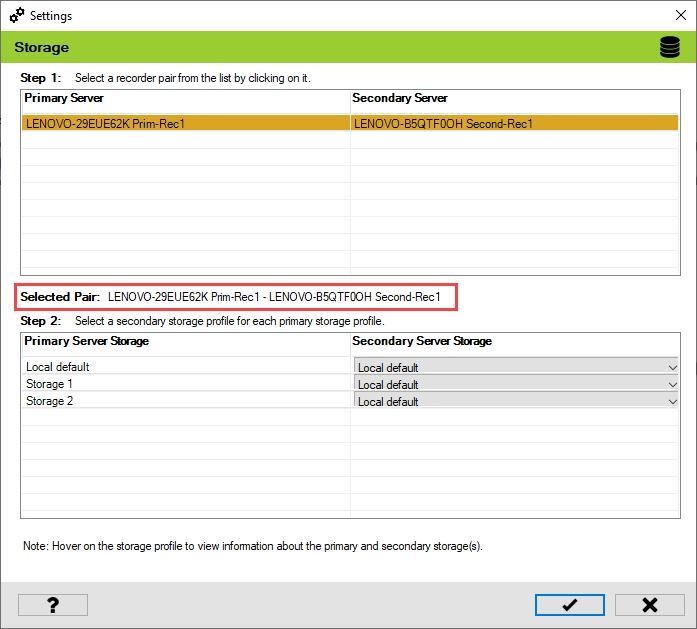This screenshot has width=697, height=629.
Task: Cancel using the X button at bottom
Action: (649, 605)
